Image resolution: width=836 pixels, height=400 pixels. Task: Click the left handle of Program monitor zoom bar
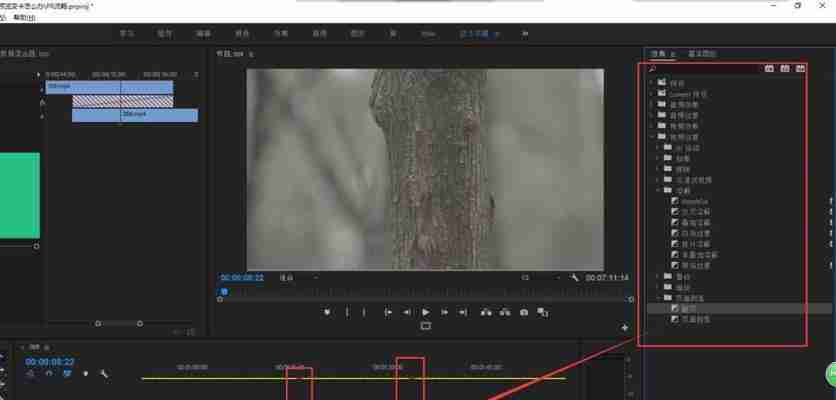click(220, 300)
